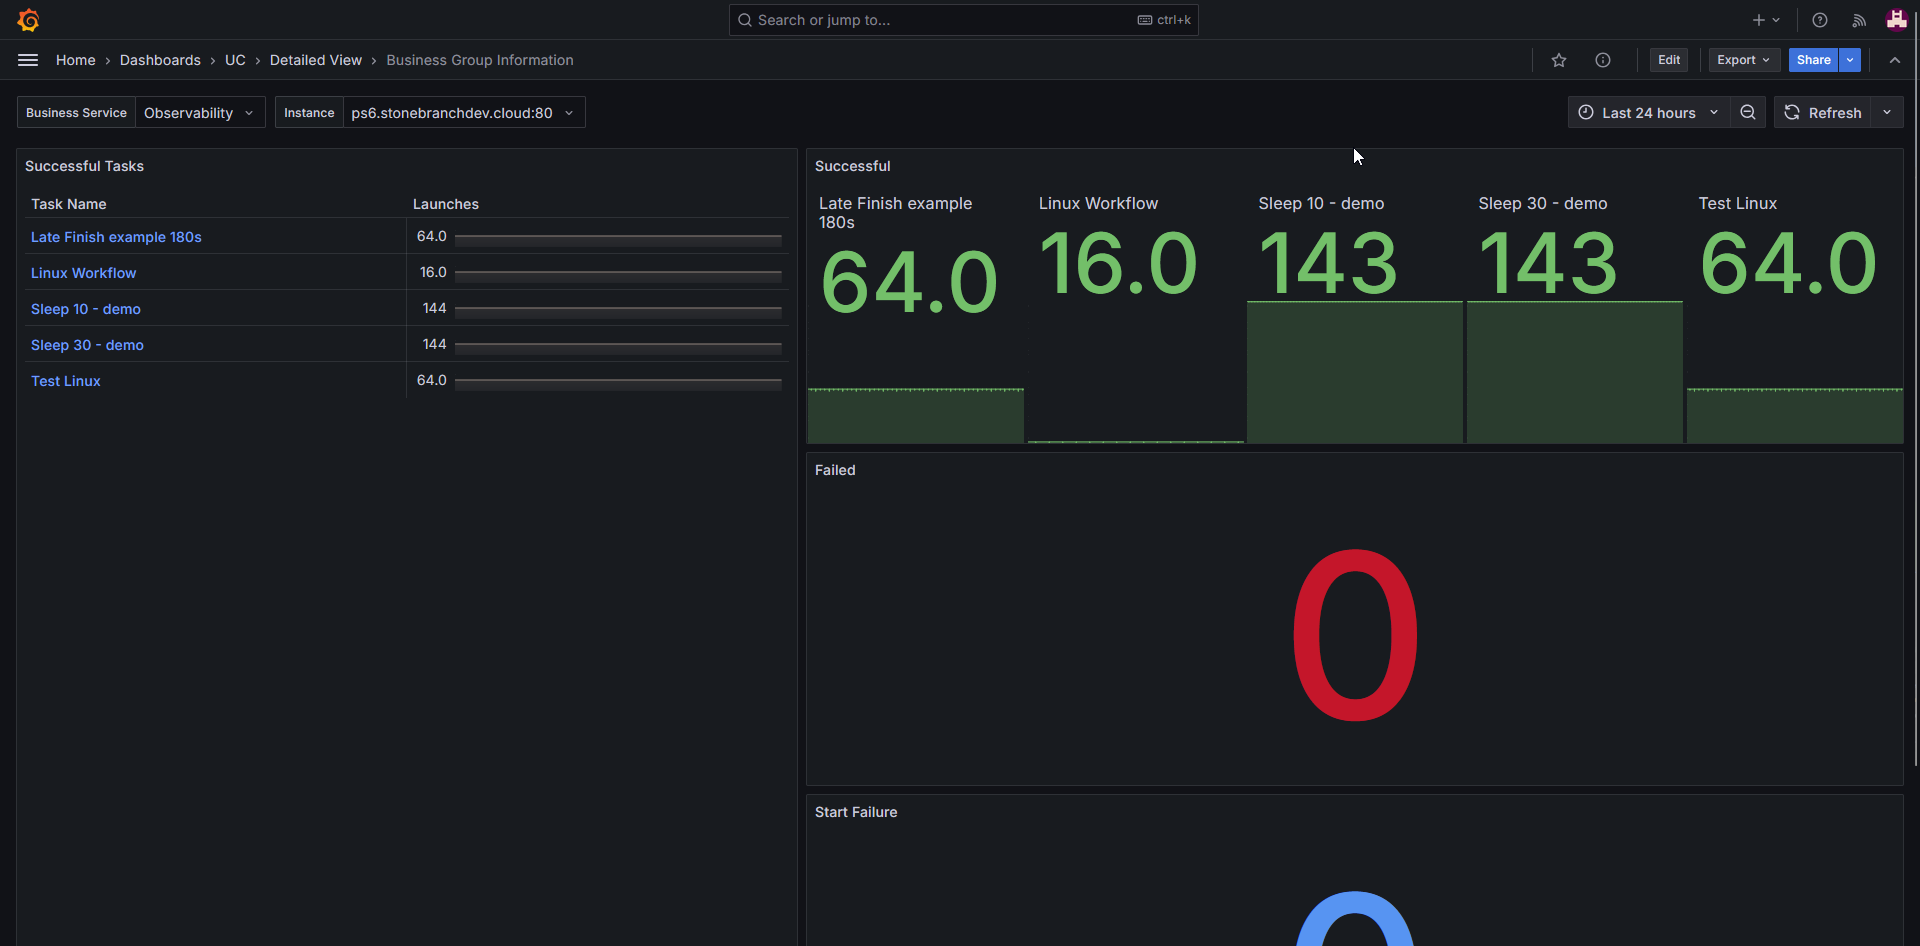The image size is (1920, 946).
Task: Click the Grafana logo icon
Action: (28, 20)
